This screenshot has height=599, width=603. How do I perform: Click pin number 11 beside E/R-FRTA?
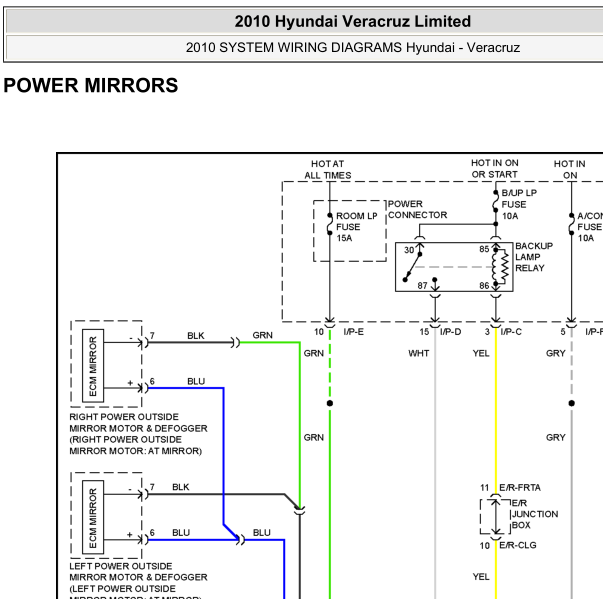[x=485, y=488]
